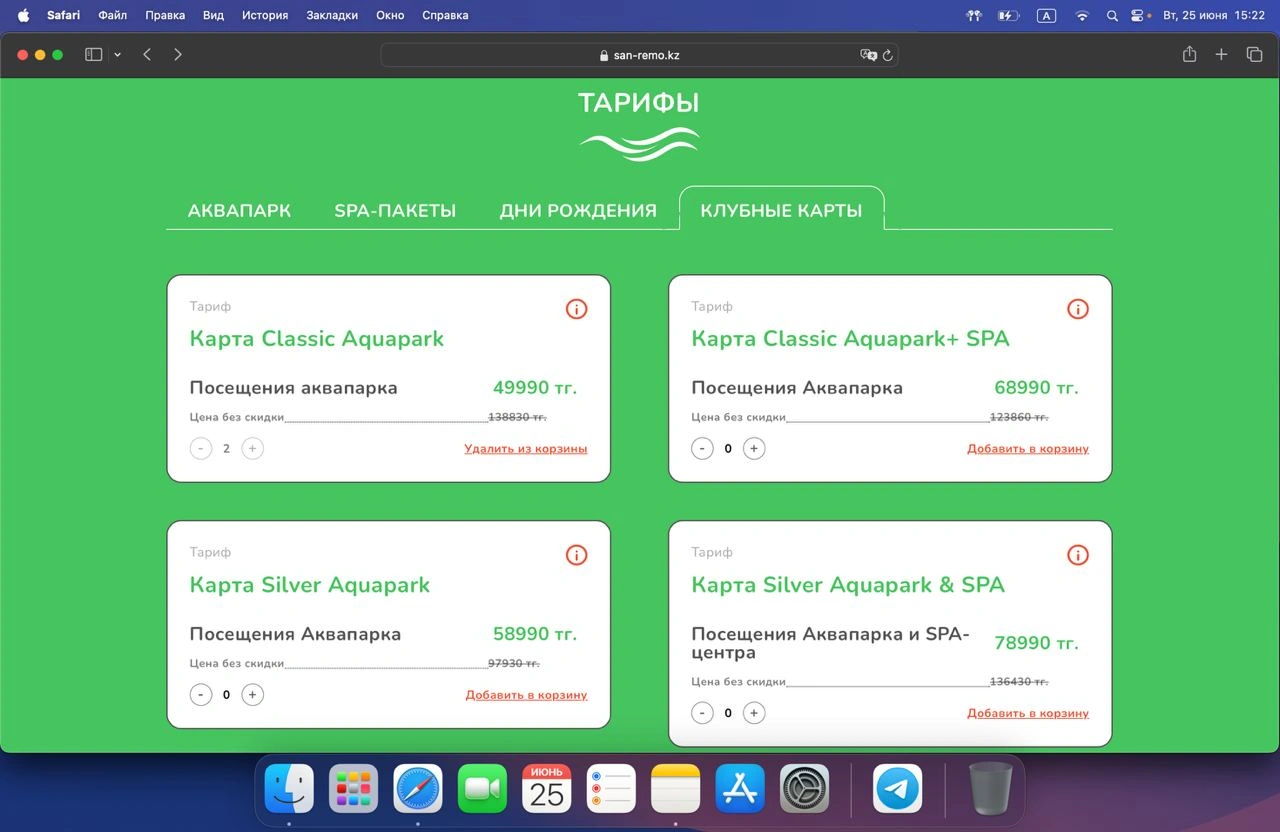Select the ДНИ РОЖДЕНИЯ tab
1280x832 pixels.
coord(578,211)
